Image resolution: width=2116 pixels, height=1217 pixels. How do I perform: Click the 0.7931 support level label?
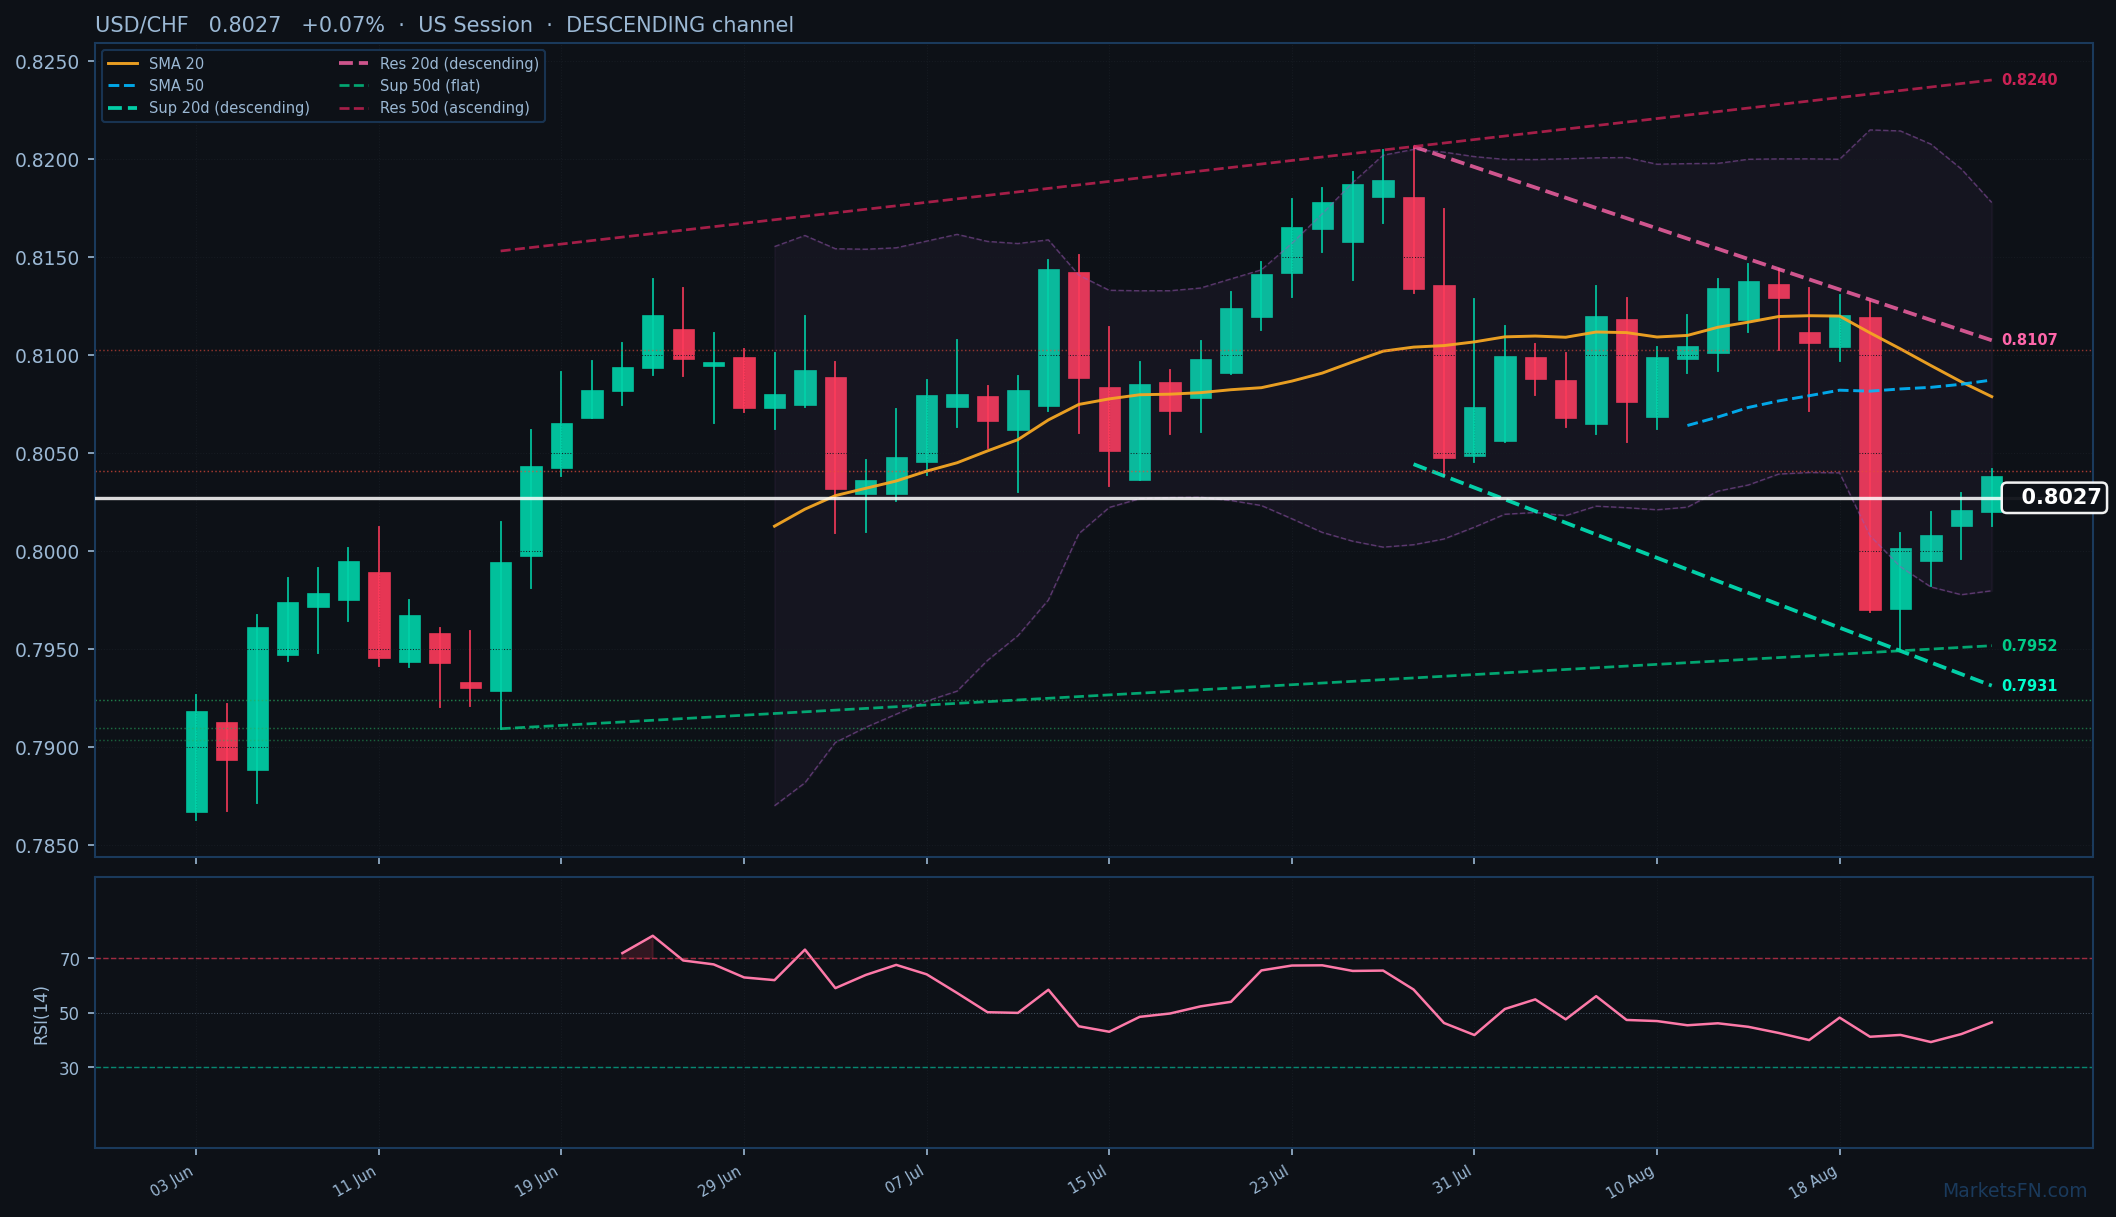point(2029,686)
